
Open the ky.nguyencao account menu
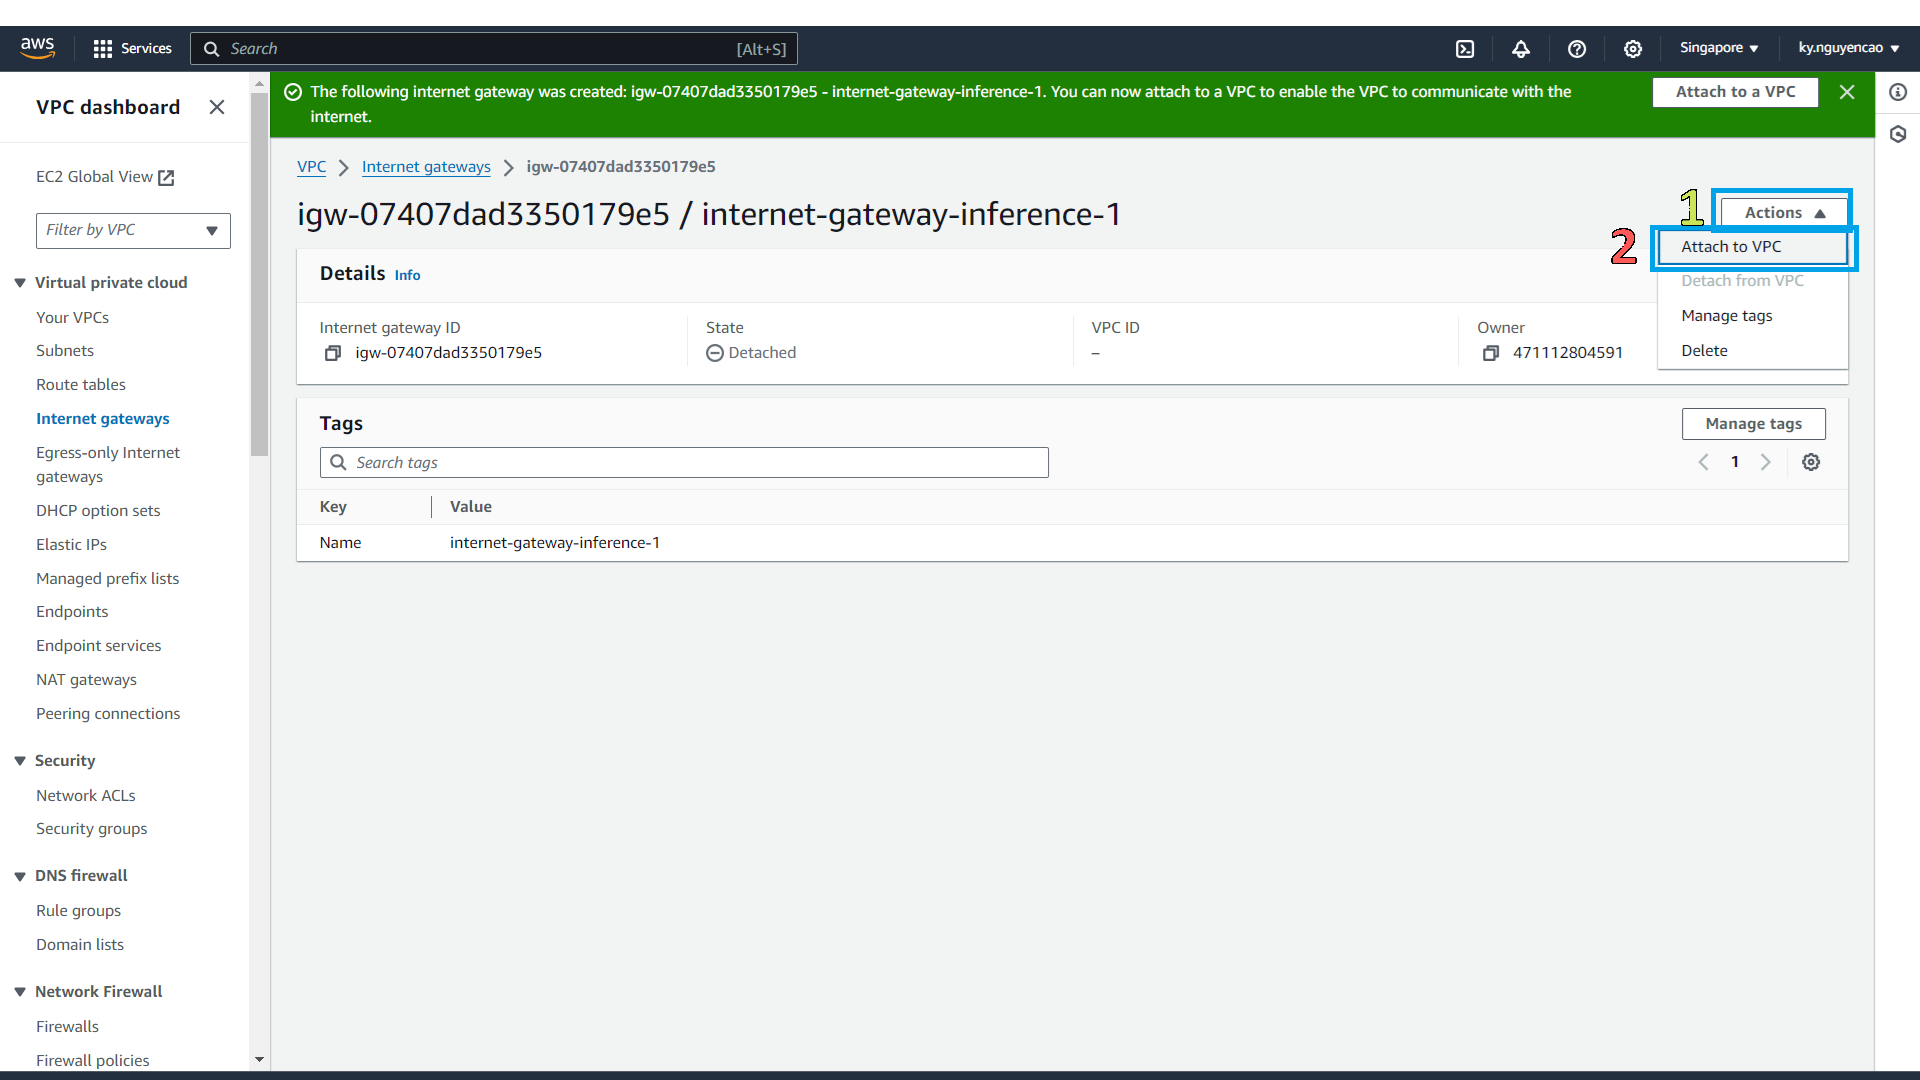pyautogui.click(x=1849, y=48)
